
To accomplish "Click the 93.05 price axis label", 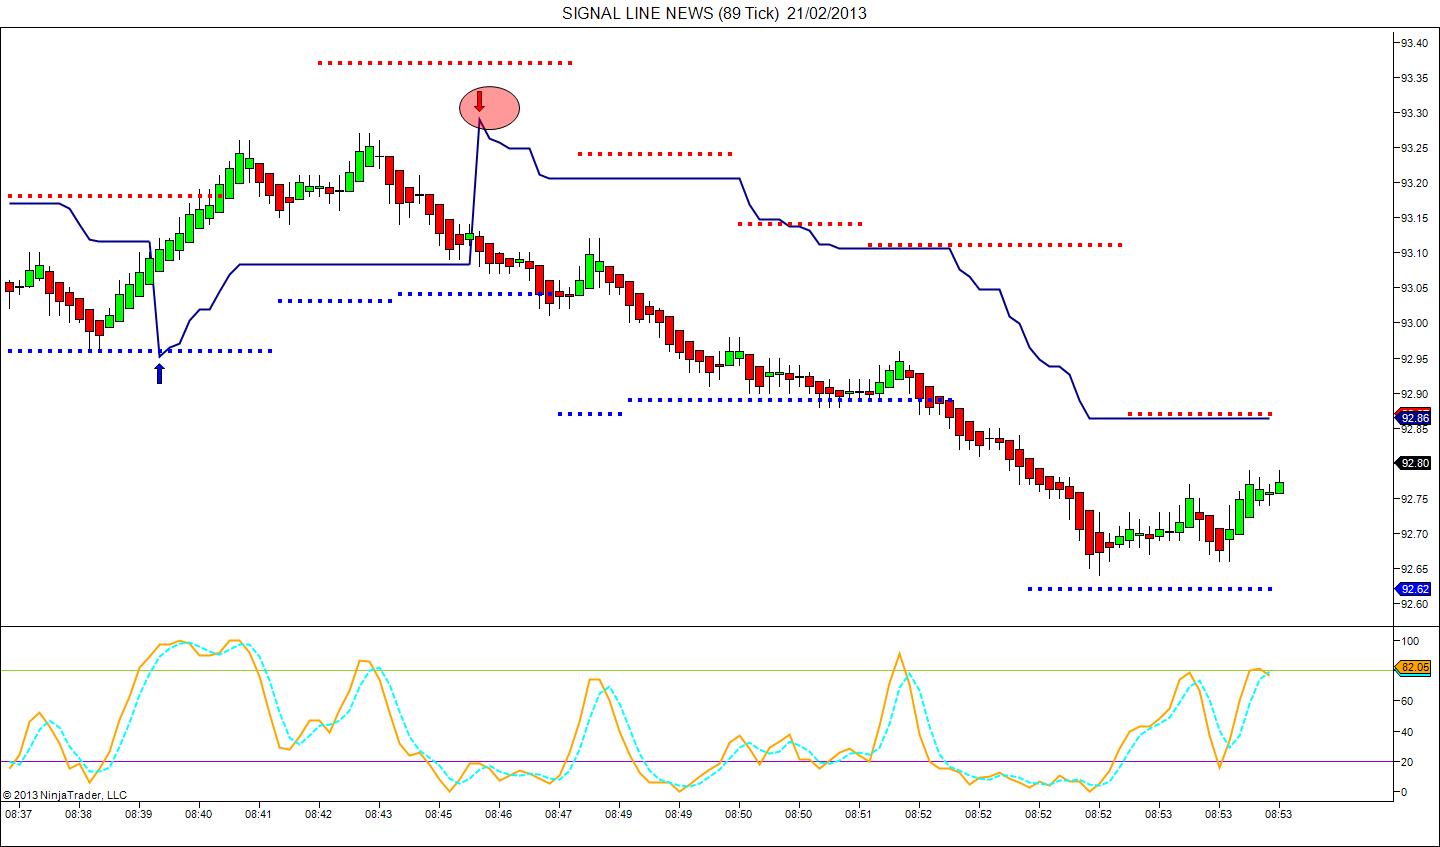I will click(1414, 288).
